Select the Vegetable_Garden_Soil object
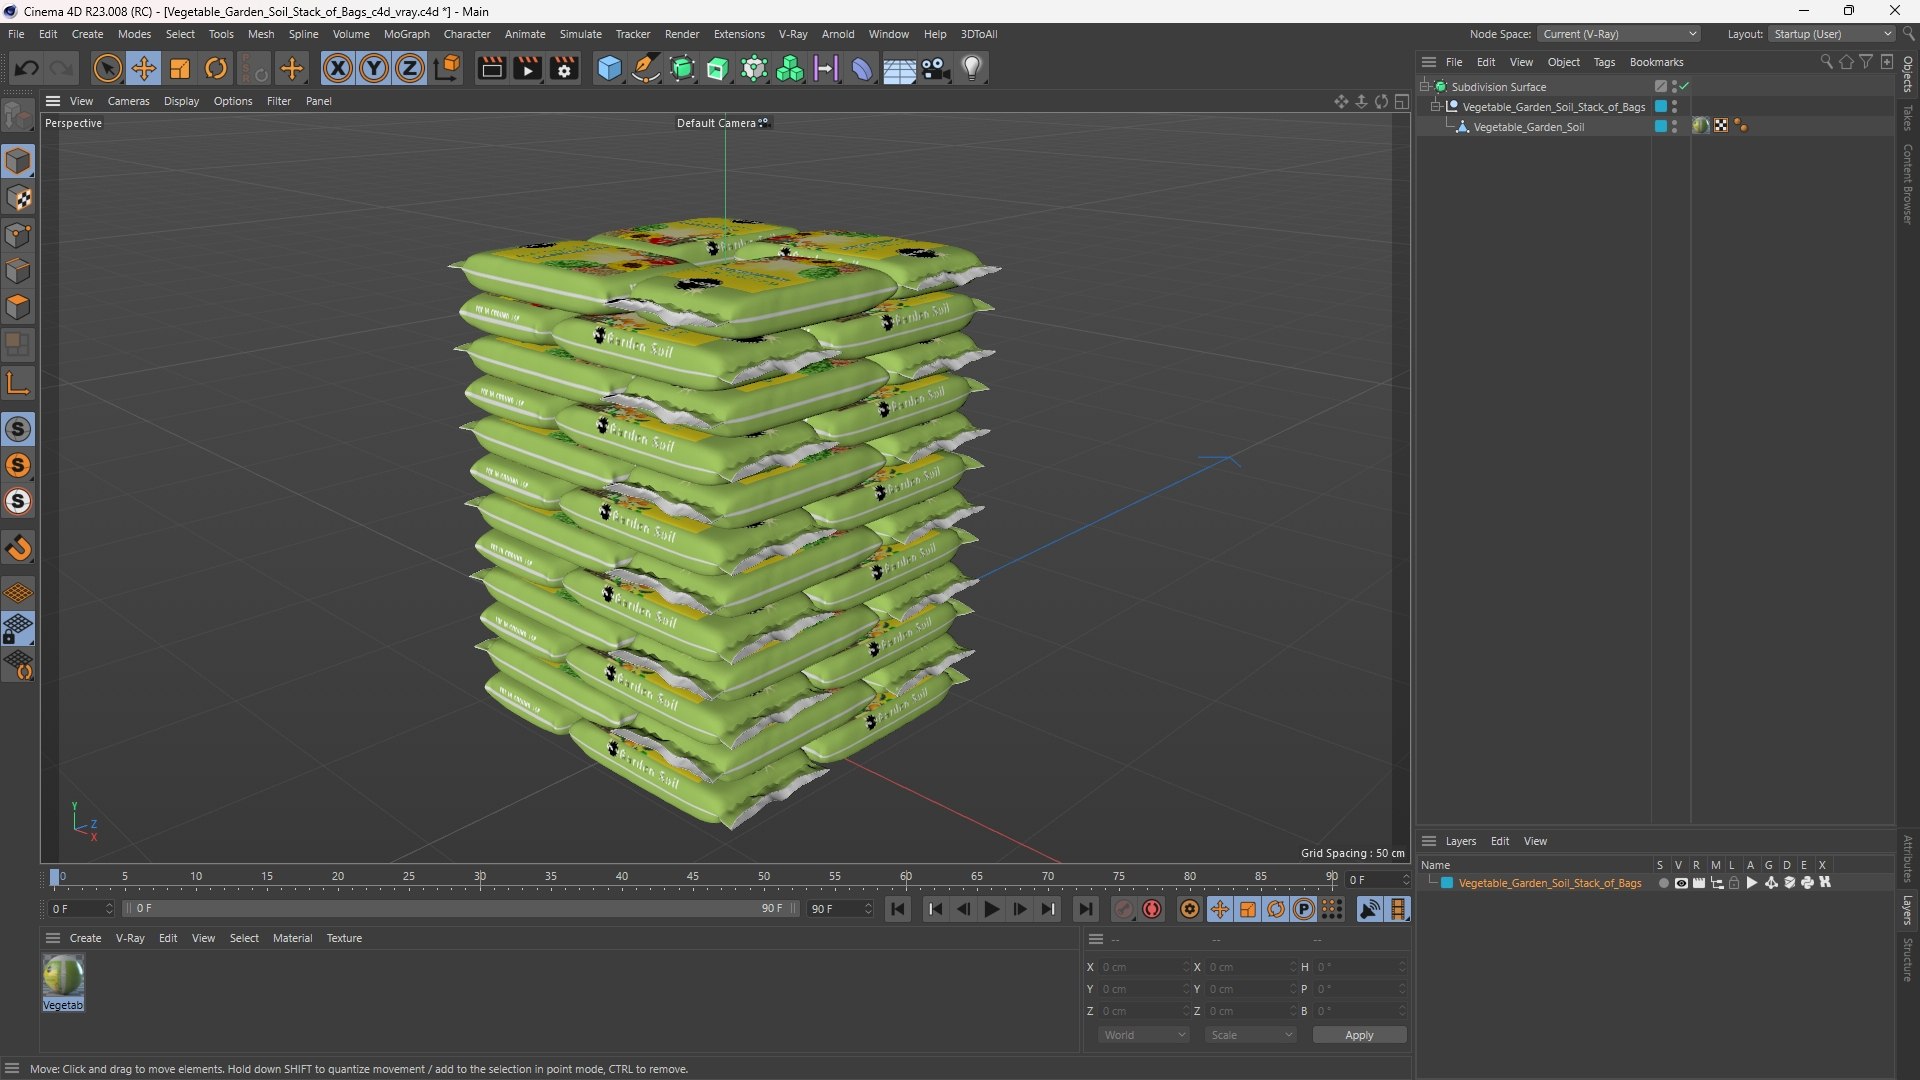Image resolution: width=1920 pixels, height=1080 pixels. pos(1528,127)
